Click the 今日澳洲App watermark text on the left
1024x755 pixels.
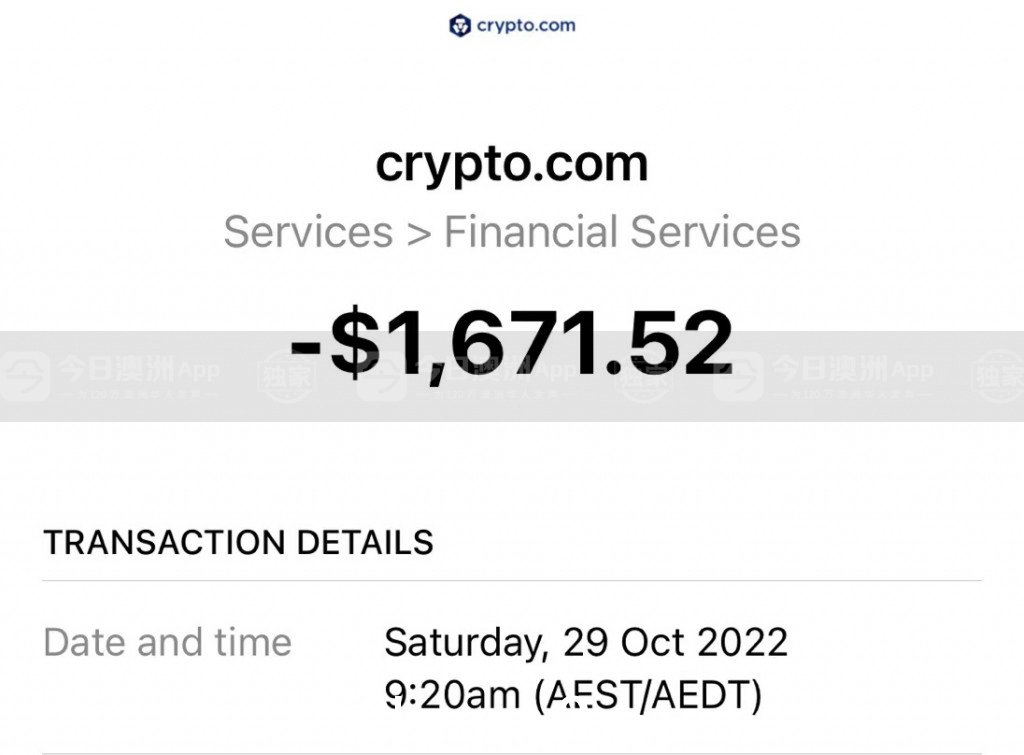[x=139, y=370]
